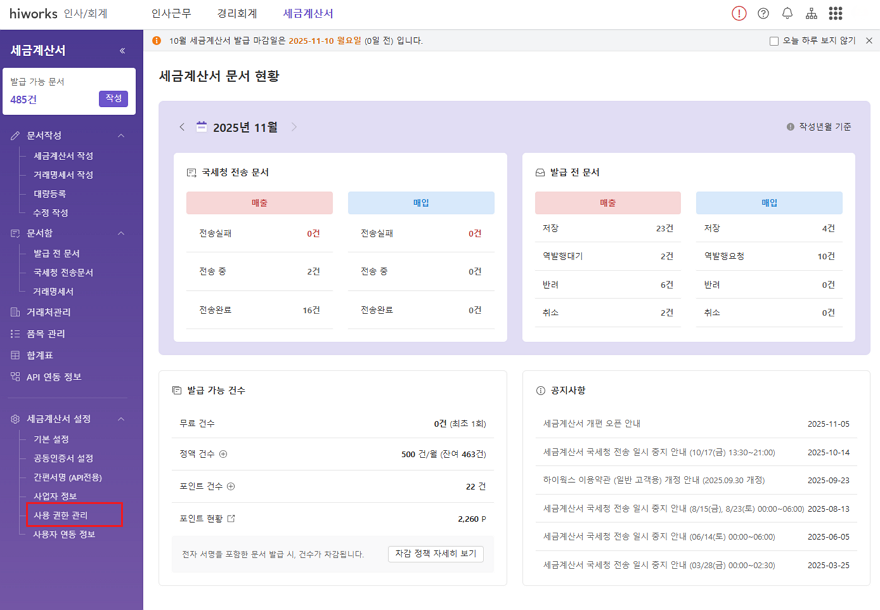Open the notifications bell icon
Screen dimensions: 880x610
click(x=787, y=14)
